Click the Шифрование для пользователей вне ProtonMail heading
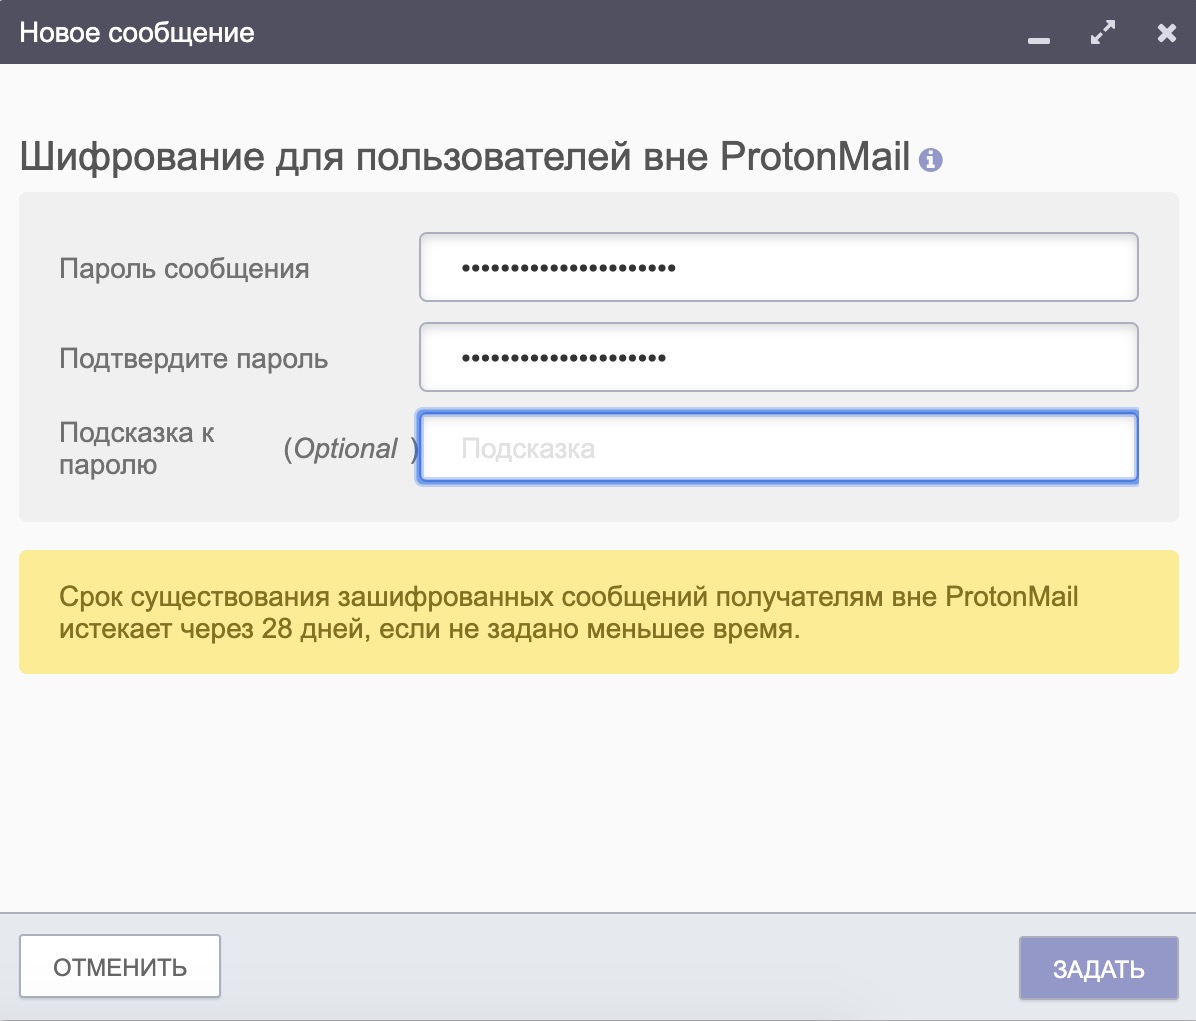Screen dimensions: 1196x1021 pyautogui.click(x=465, y=158)
